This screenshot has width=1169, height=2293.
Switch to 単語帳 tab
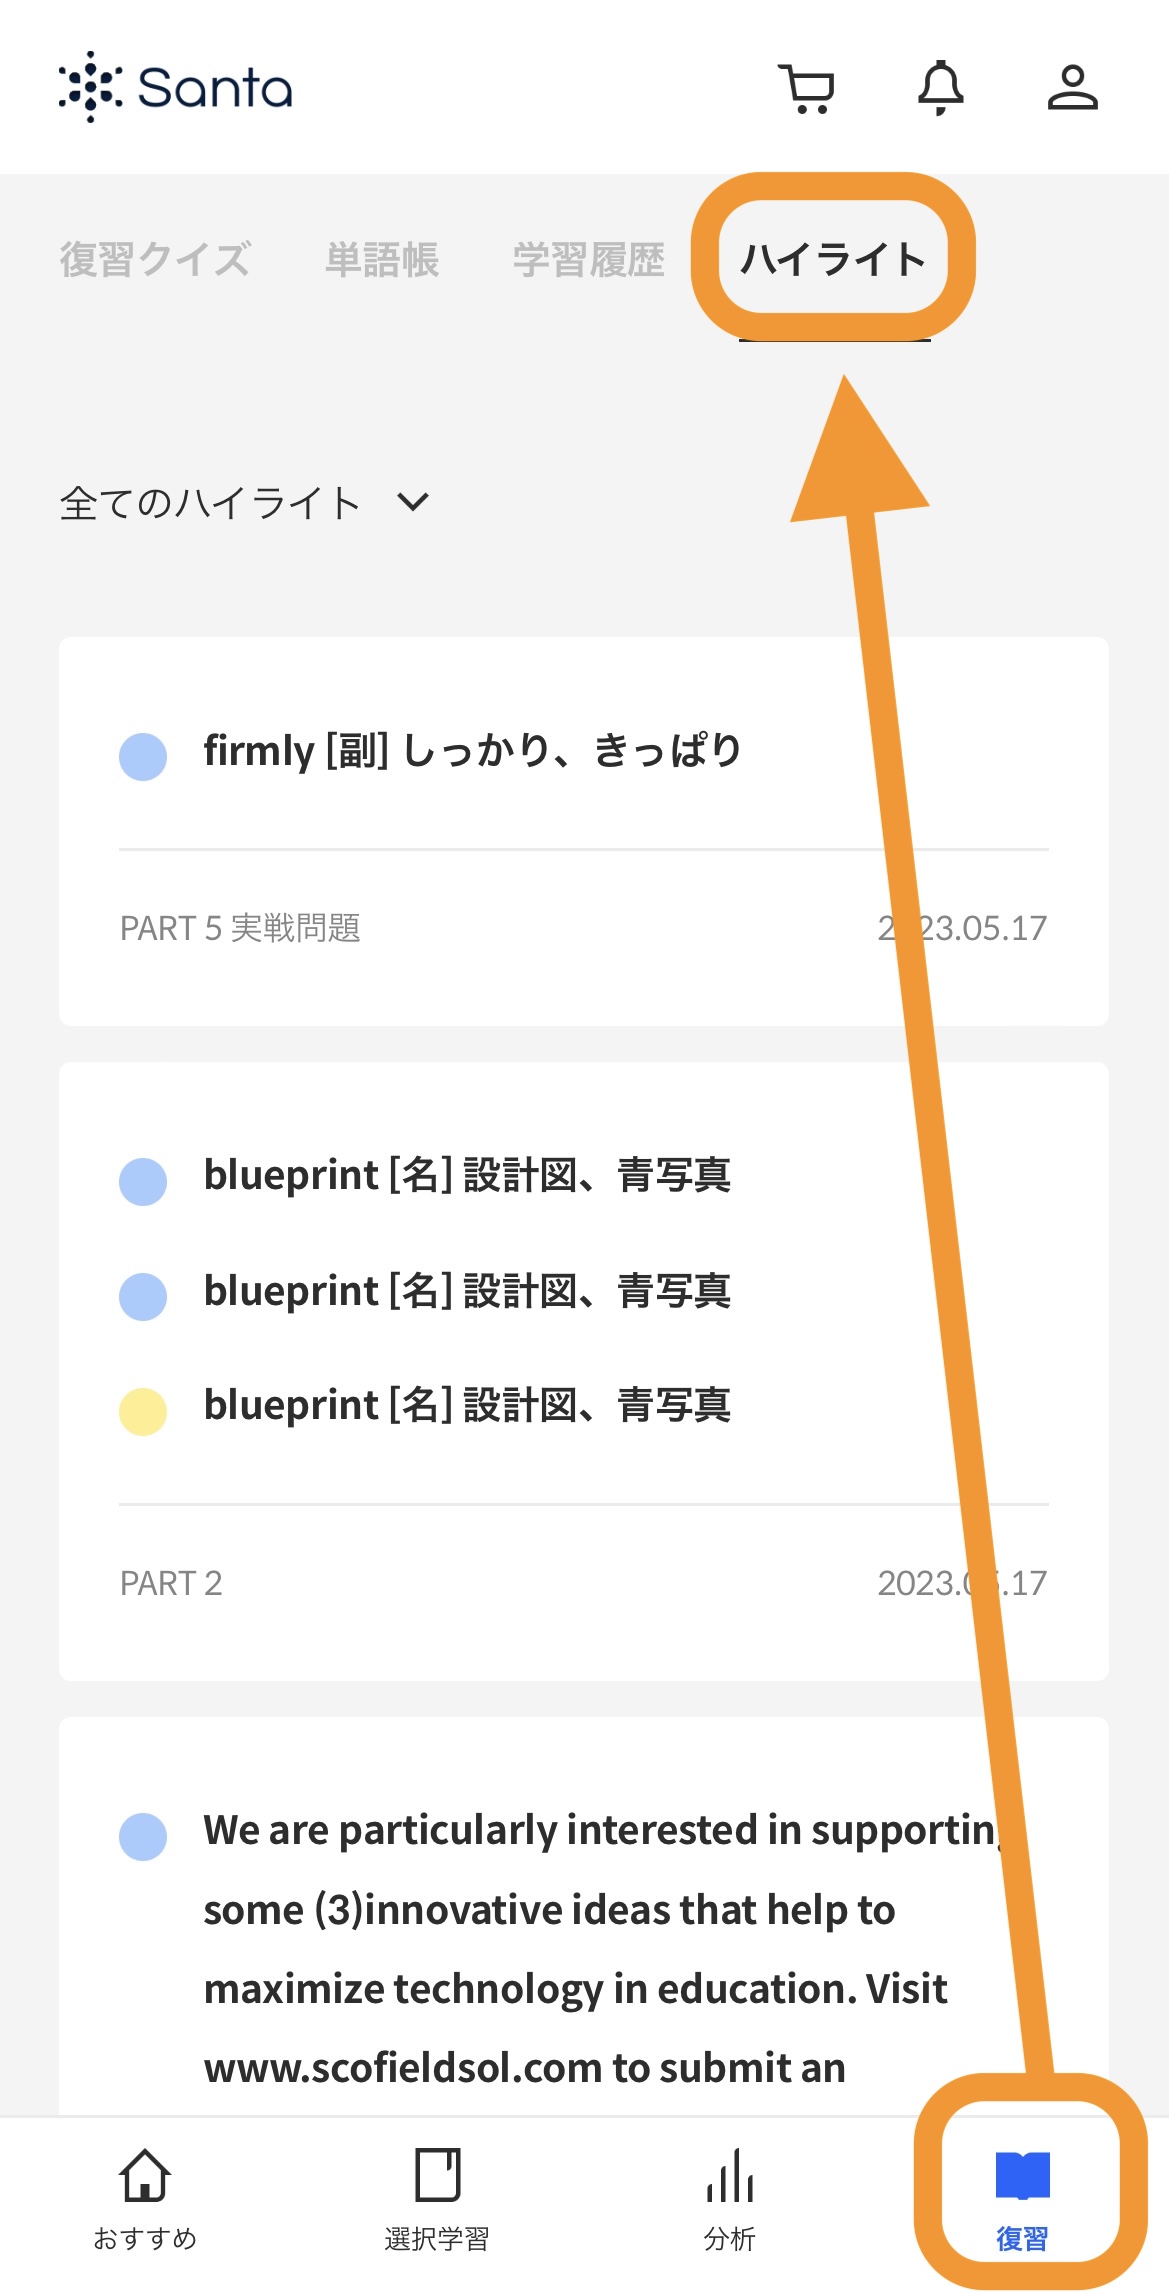tap(382, 260)
